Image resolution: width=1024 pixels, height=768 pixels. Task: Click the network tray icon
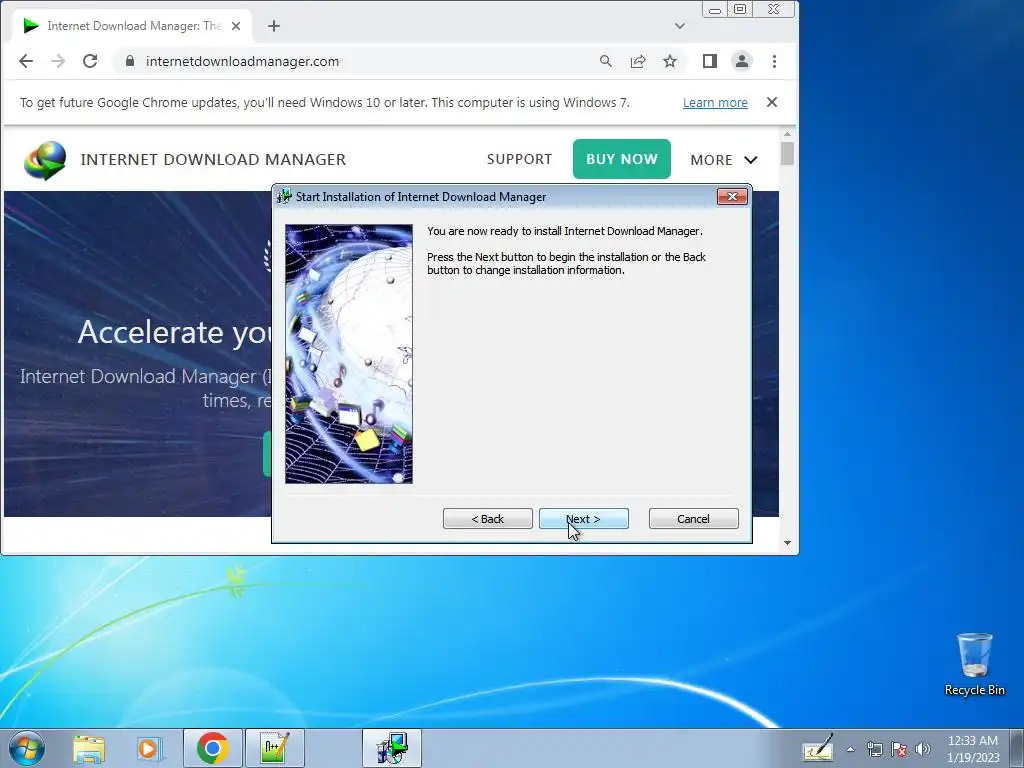pos(874,749)
